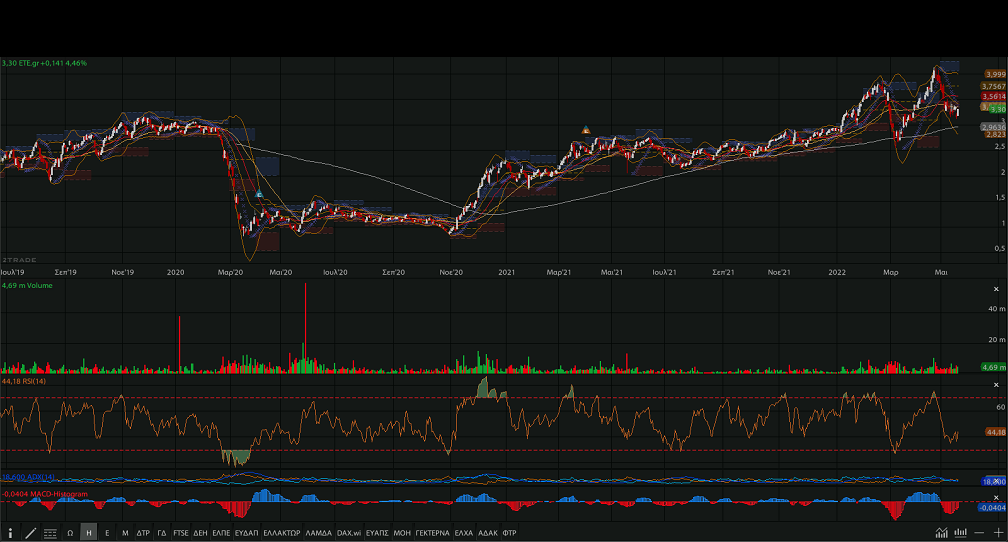Click the blue marker near Mar'20 low

pyautogui.click(x=259, y=194)
